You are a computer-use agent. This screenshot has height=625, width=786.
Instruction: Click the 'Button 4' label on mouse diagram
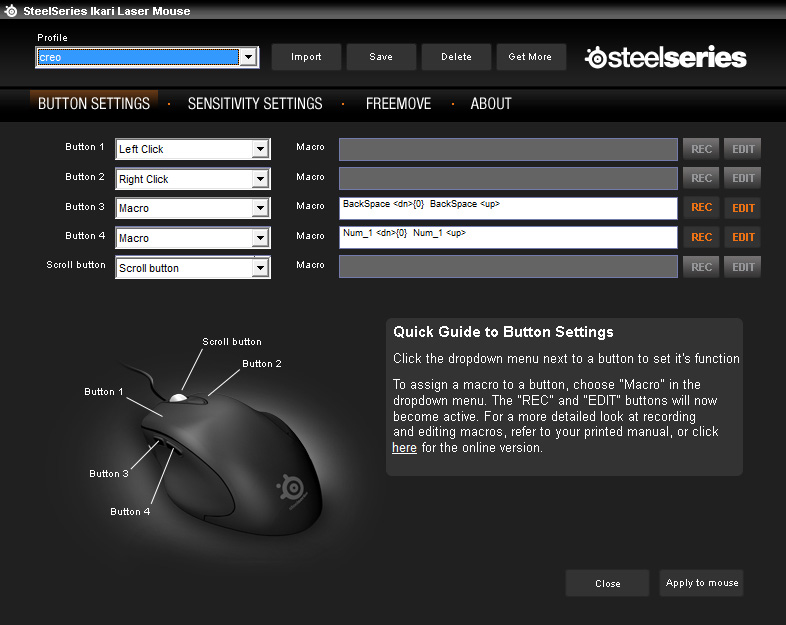[130, 512]
